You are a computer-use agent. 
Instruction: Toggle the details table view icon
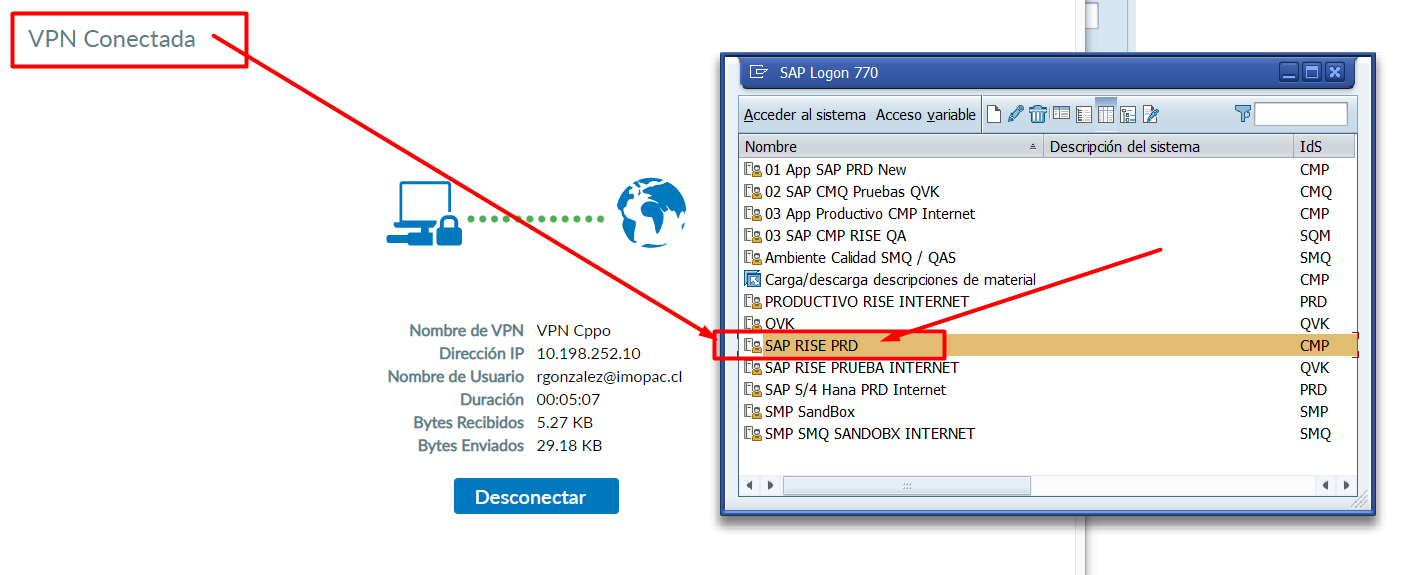pyautogui.click(x=1106, y=114)
